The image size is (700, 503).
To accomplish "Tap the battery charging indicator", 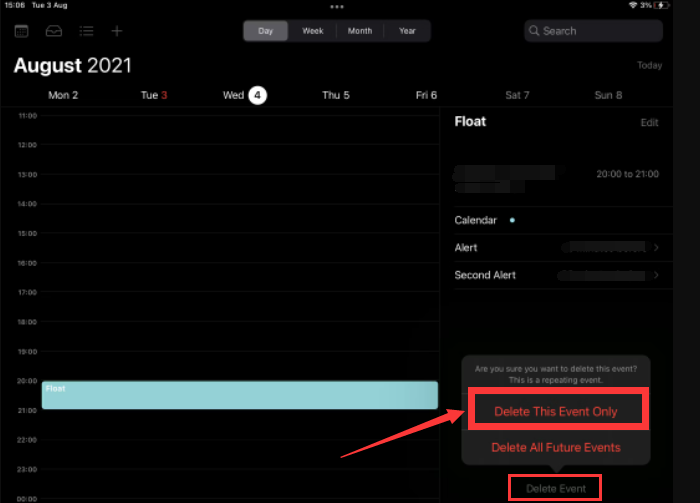I will 661,5.
